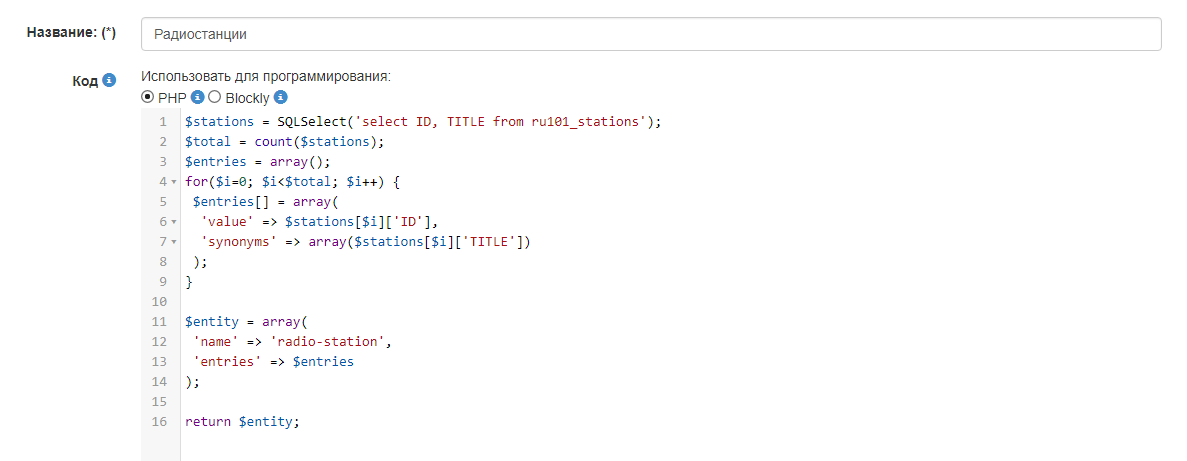Place cursor on the return $entity statement
The image size is (1187, 461).
242,422
